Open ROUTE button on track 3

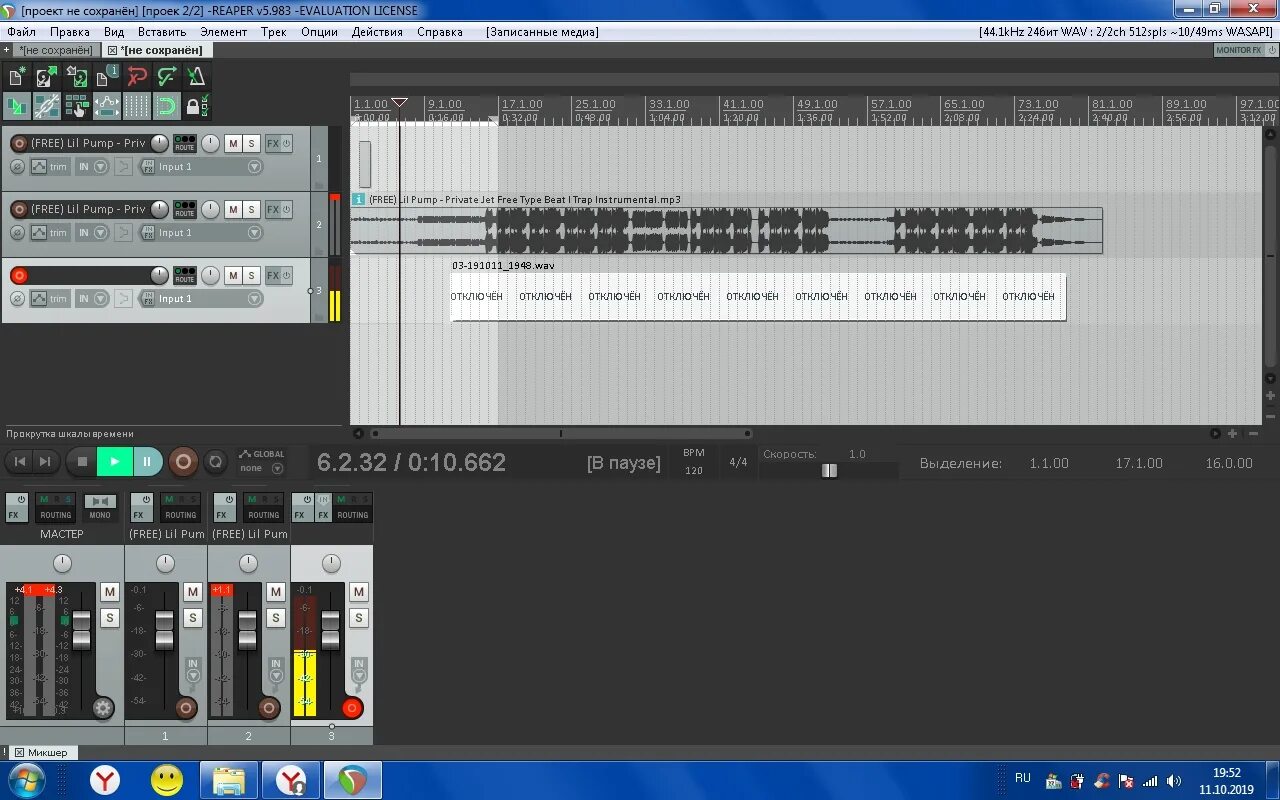click(x=185, y=275)
